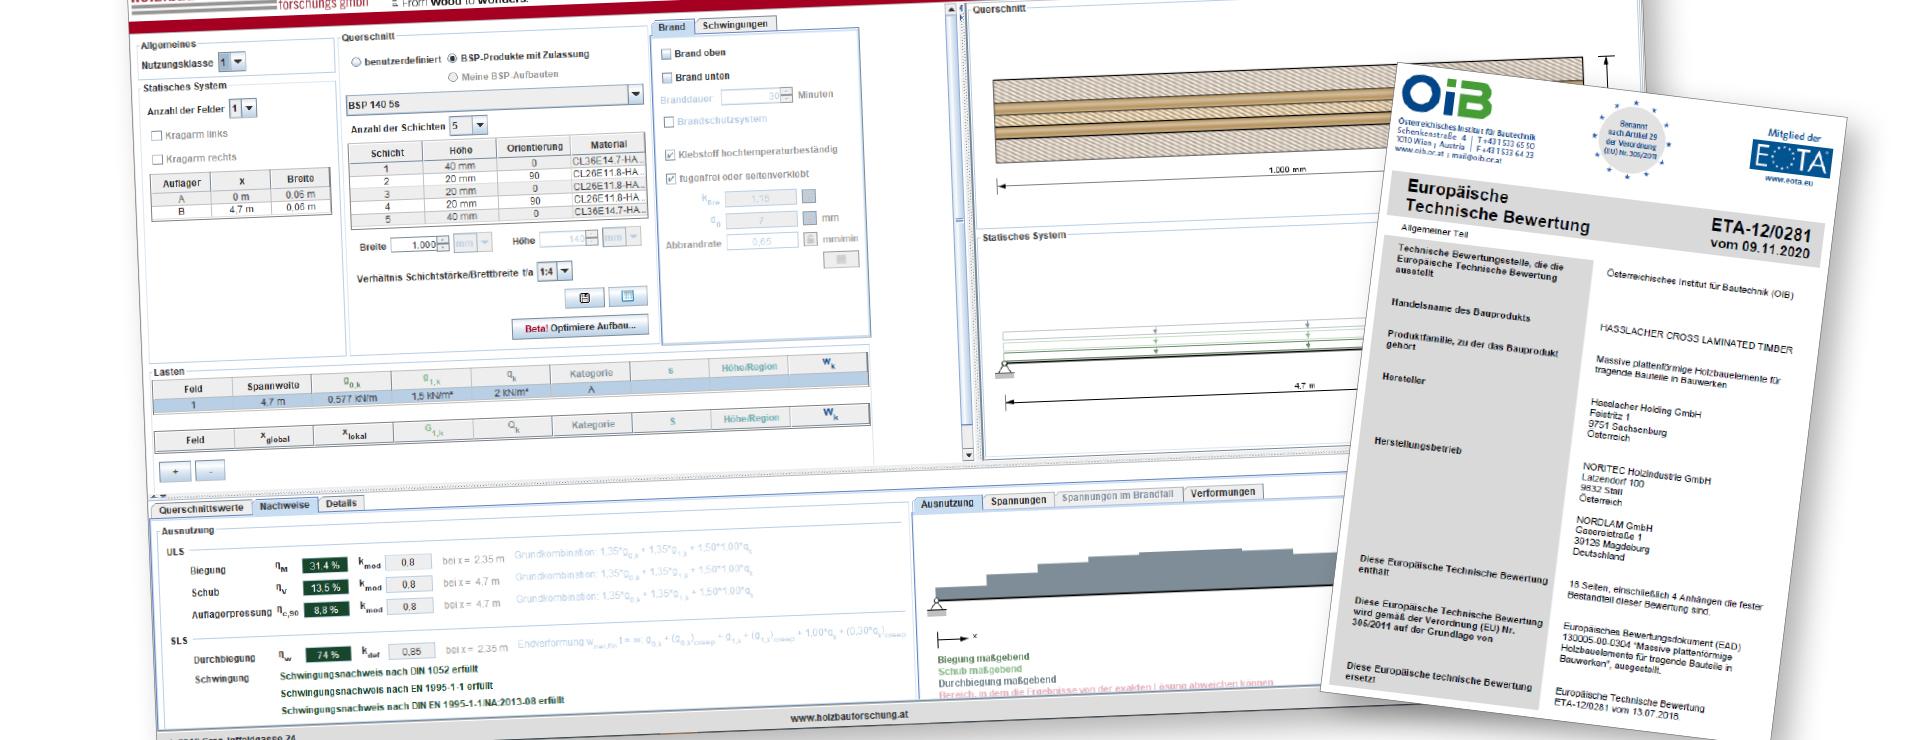Click the grey button below Abbrandrate mm/min
This screenshot has width=1920, height=740.
point(841,259)
